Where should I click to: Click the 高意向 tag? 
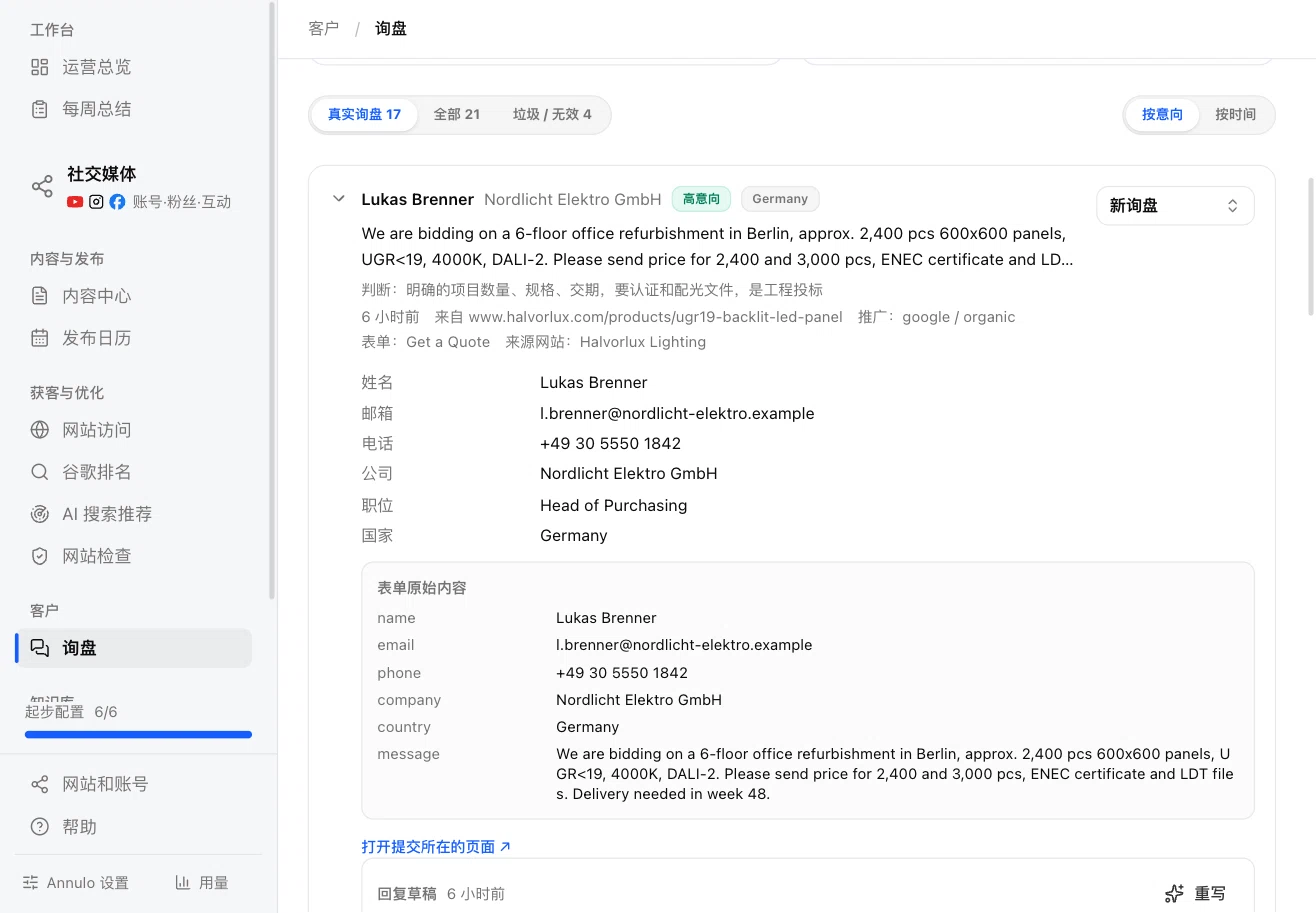pyautogui.click(x=701, y=199)
